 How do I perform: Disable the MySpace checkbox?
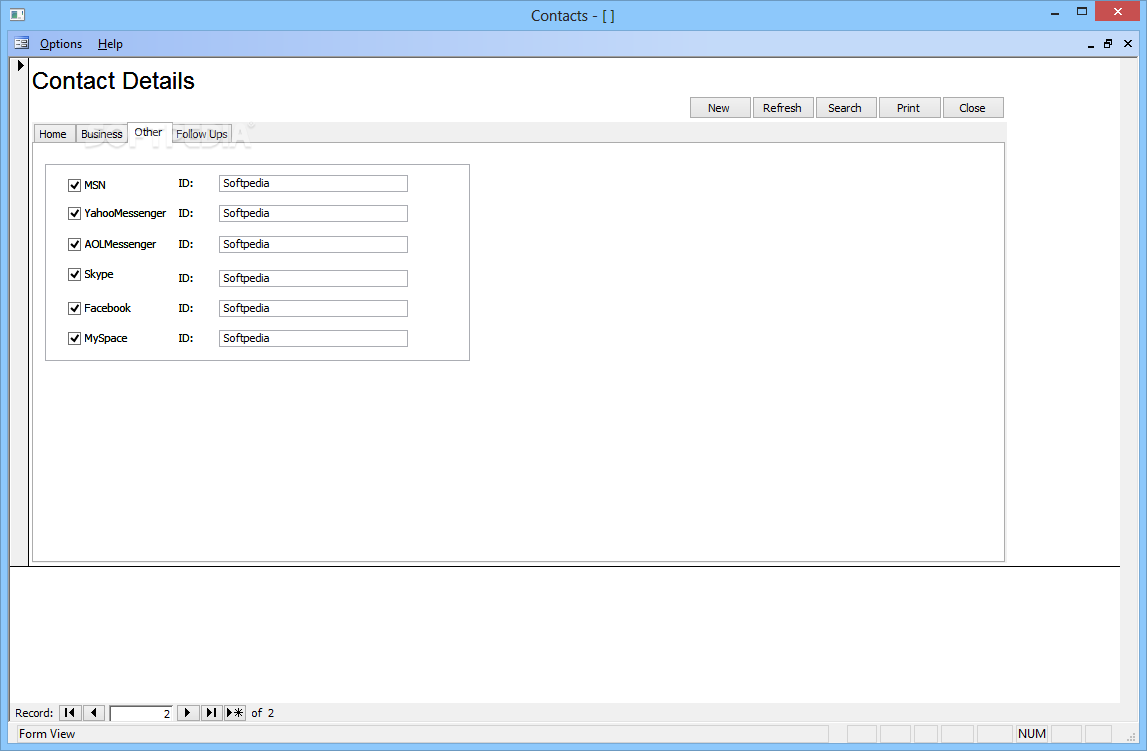click(x=74, y=339)
